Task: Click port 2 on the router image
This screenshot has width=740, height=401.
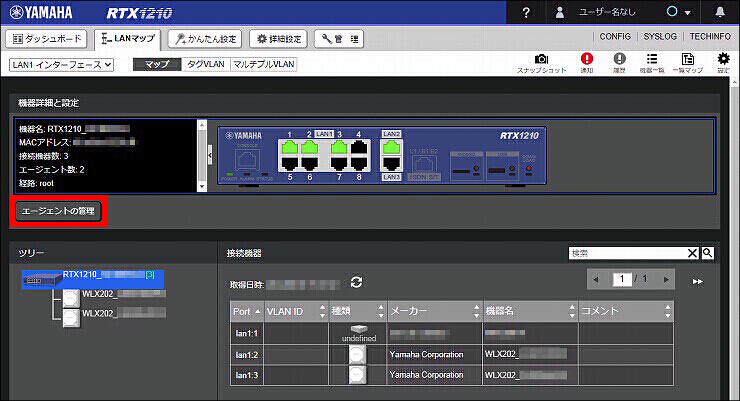Action: pos(310,147)
